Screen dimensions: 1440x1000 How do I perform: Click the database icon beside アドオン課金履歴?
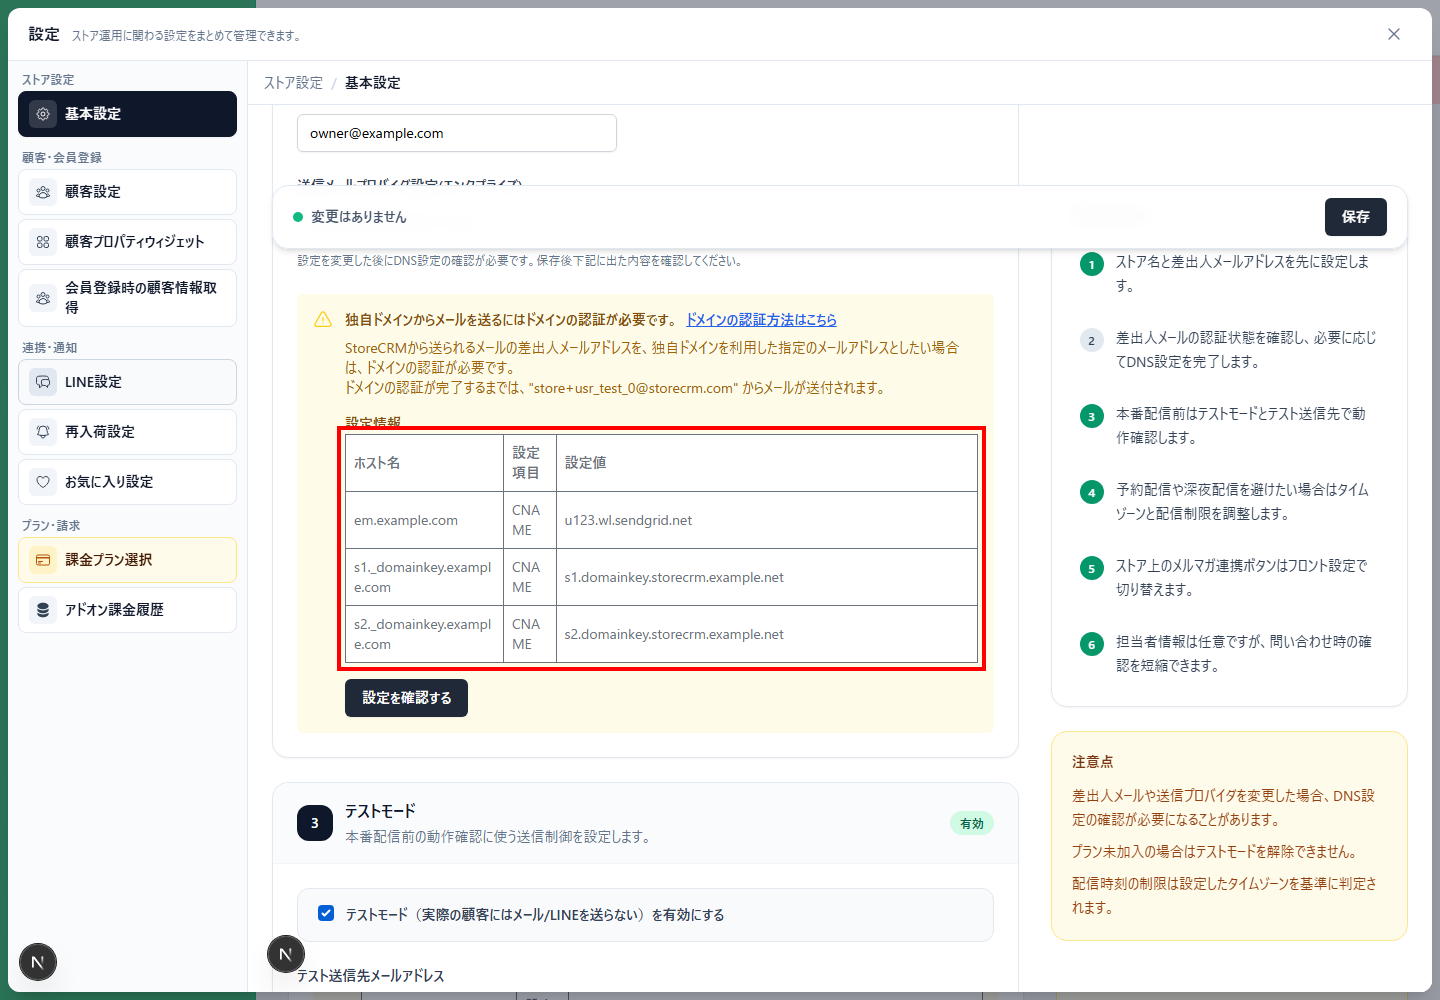pyautogui.click(x=43, y=610)
